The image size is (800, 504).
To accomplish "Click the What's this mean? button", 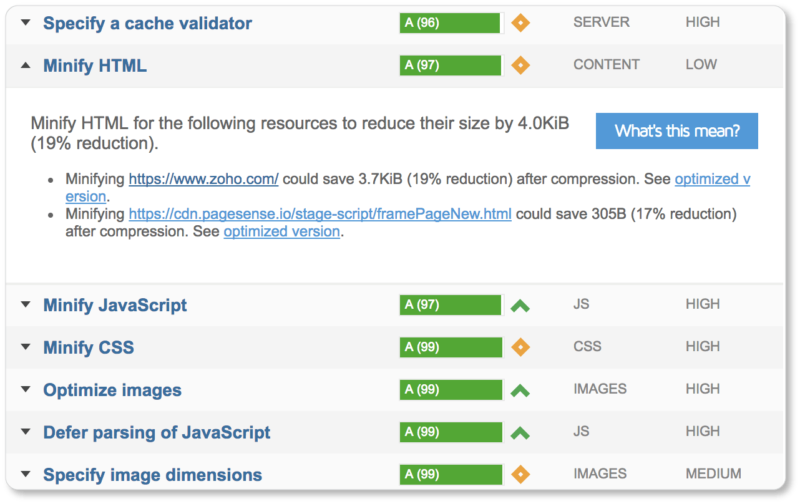I will click(677, 131).
